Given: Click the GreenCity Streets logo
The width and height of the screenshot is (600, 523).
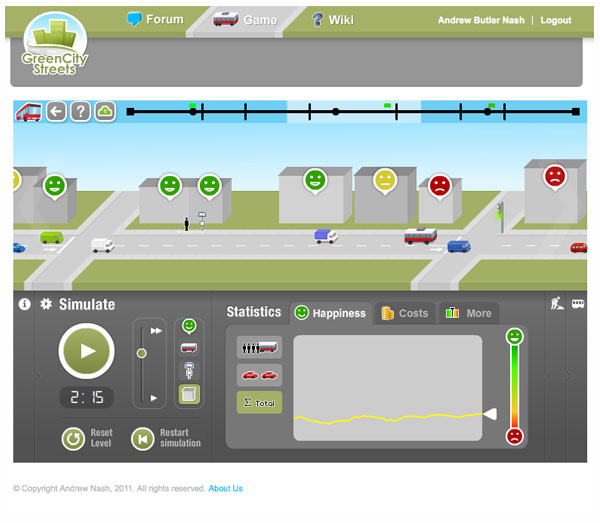Looking at the screenshot, I should point(55,44).
